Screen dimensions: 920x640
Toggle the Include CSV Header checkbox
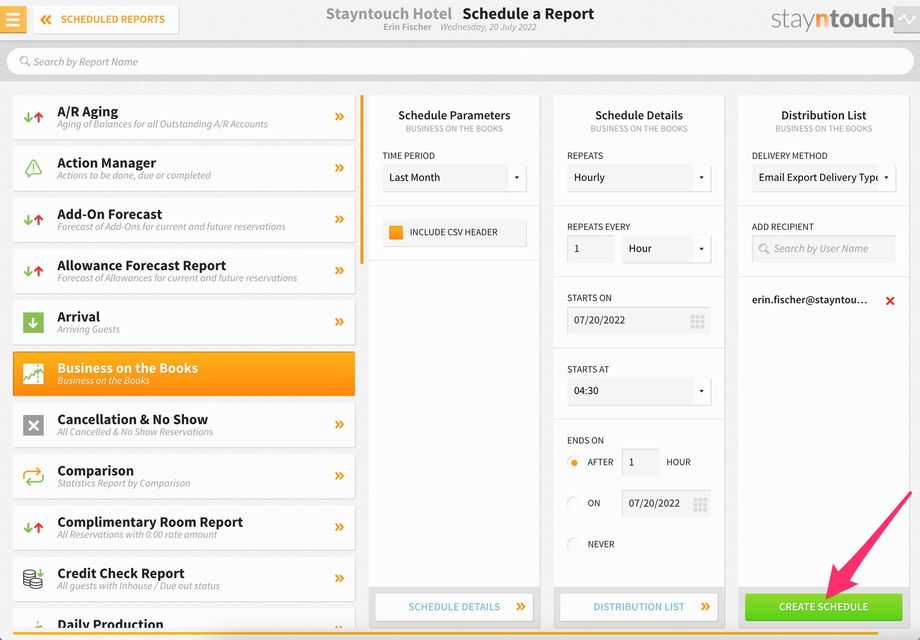click(396, 232)
